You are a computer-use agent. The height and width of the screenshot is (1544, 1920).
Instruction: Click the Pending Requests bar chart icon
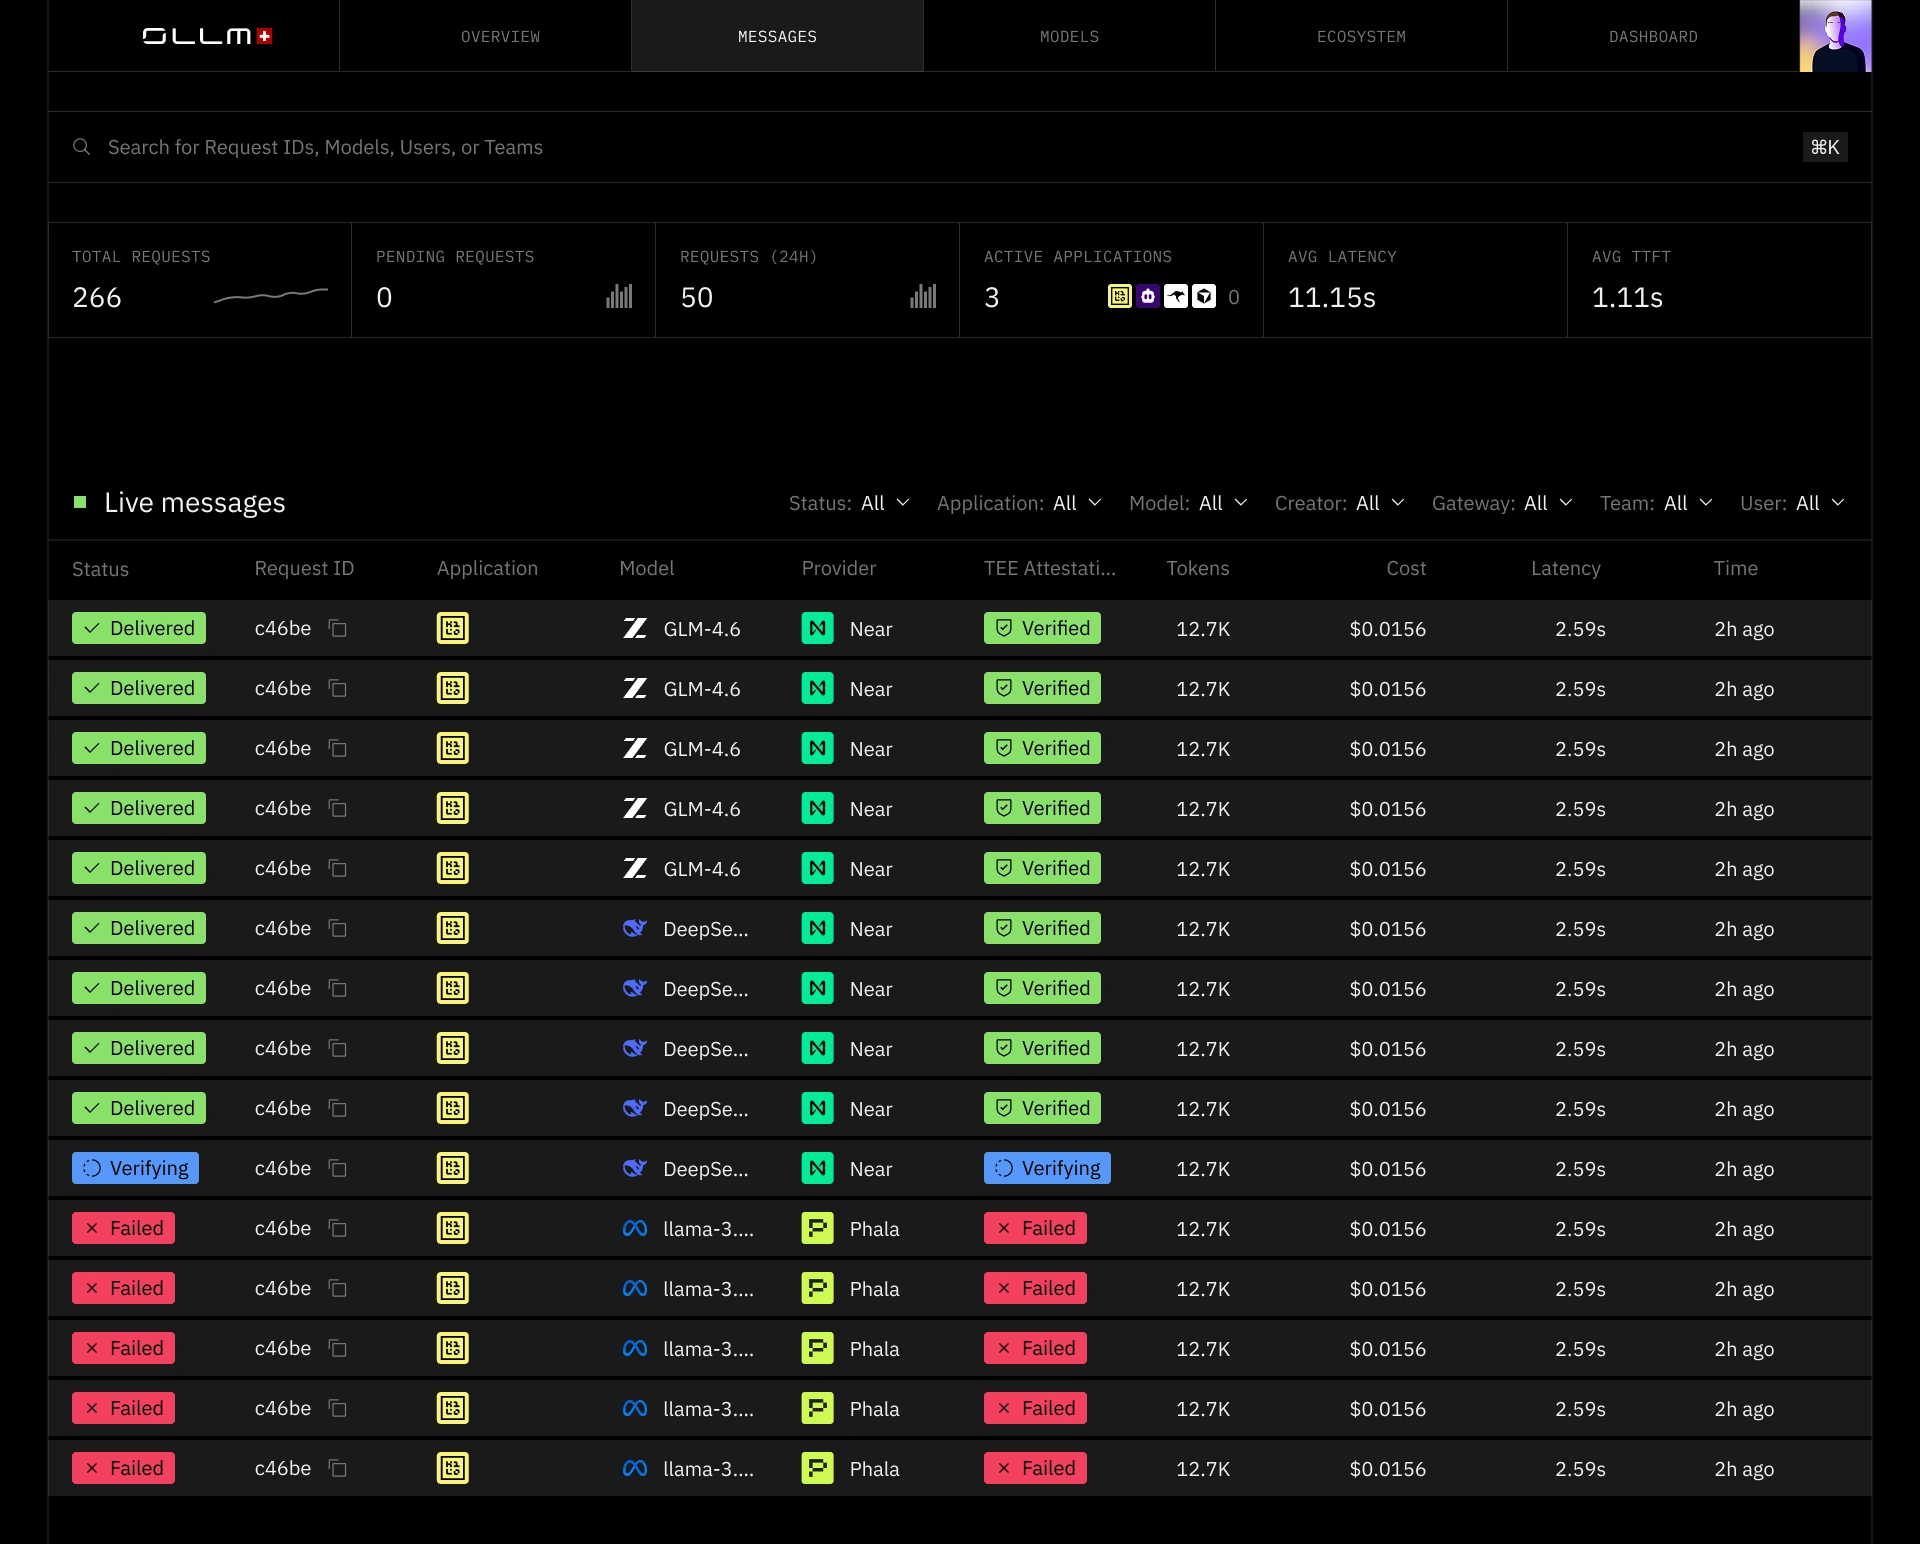[619, 296]
